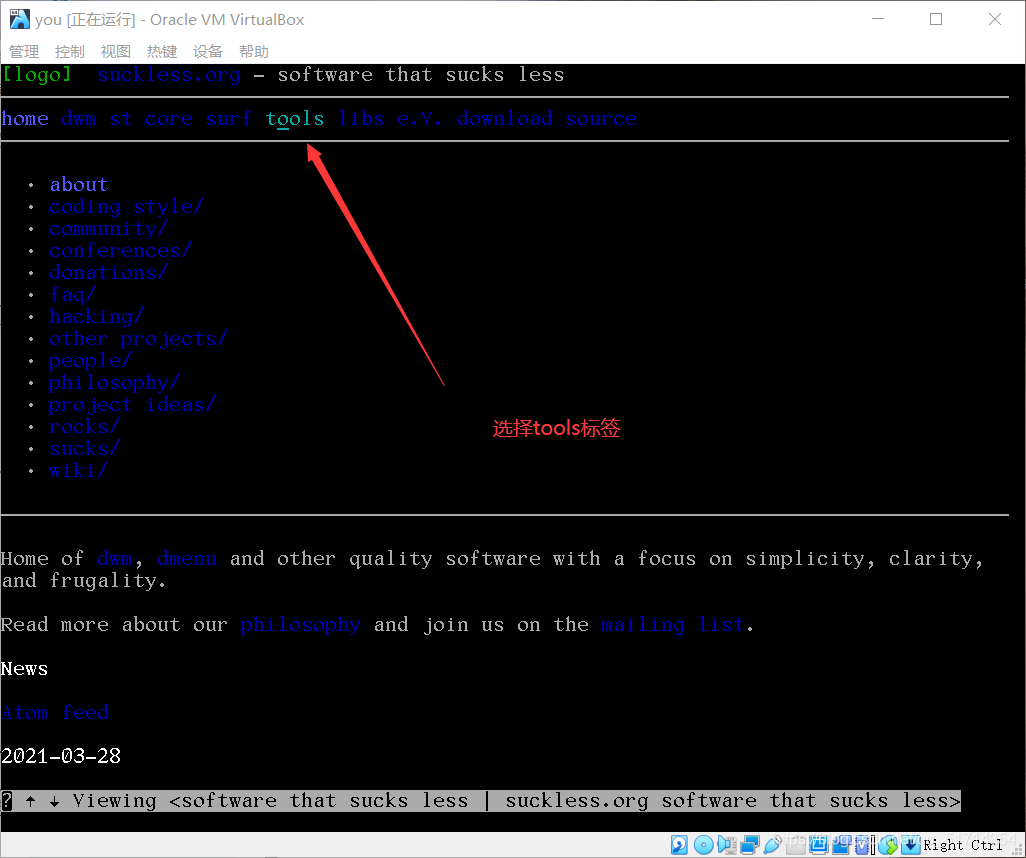Click the network adapter status icon
The height and width of the screenshot is (858, 1026).
(x=750, y=845)
